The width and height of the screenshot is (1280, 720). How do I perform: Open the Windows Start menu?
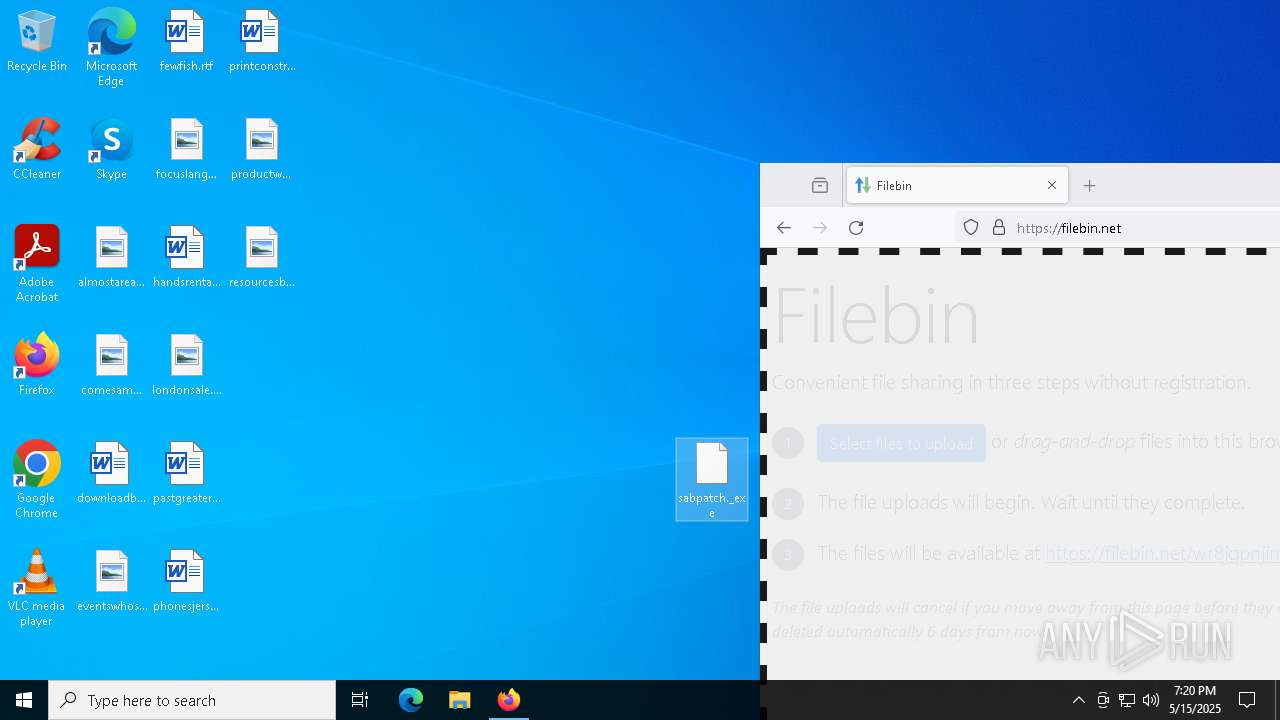click(24, 700)
